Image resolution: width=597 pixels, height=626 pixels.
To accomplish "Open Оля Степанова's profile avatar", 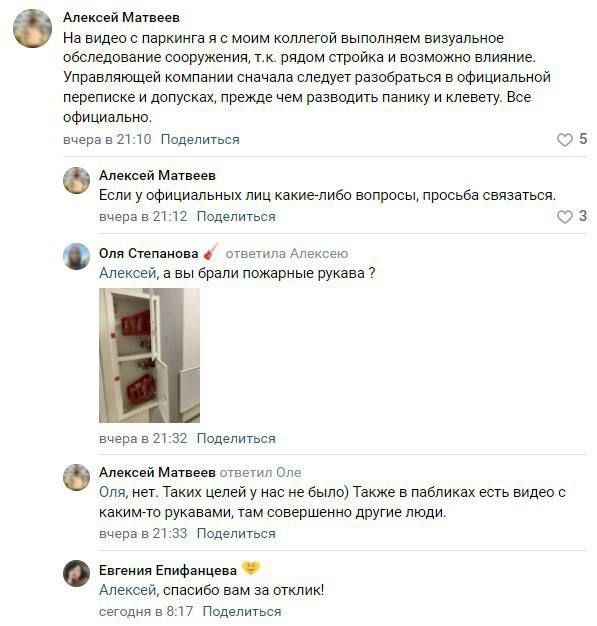I will [76, 256].
